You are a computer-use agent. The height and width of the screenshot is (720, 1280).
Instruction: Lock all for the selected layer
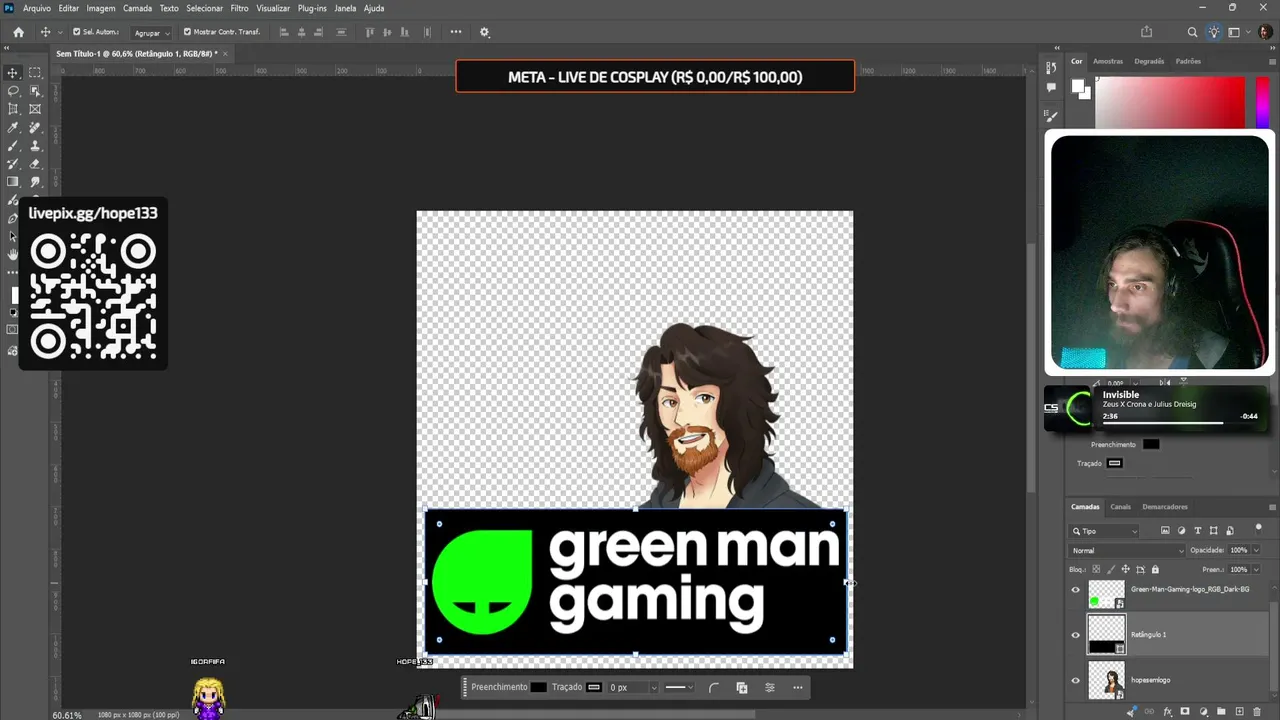[x=1155, y=569]
